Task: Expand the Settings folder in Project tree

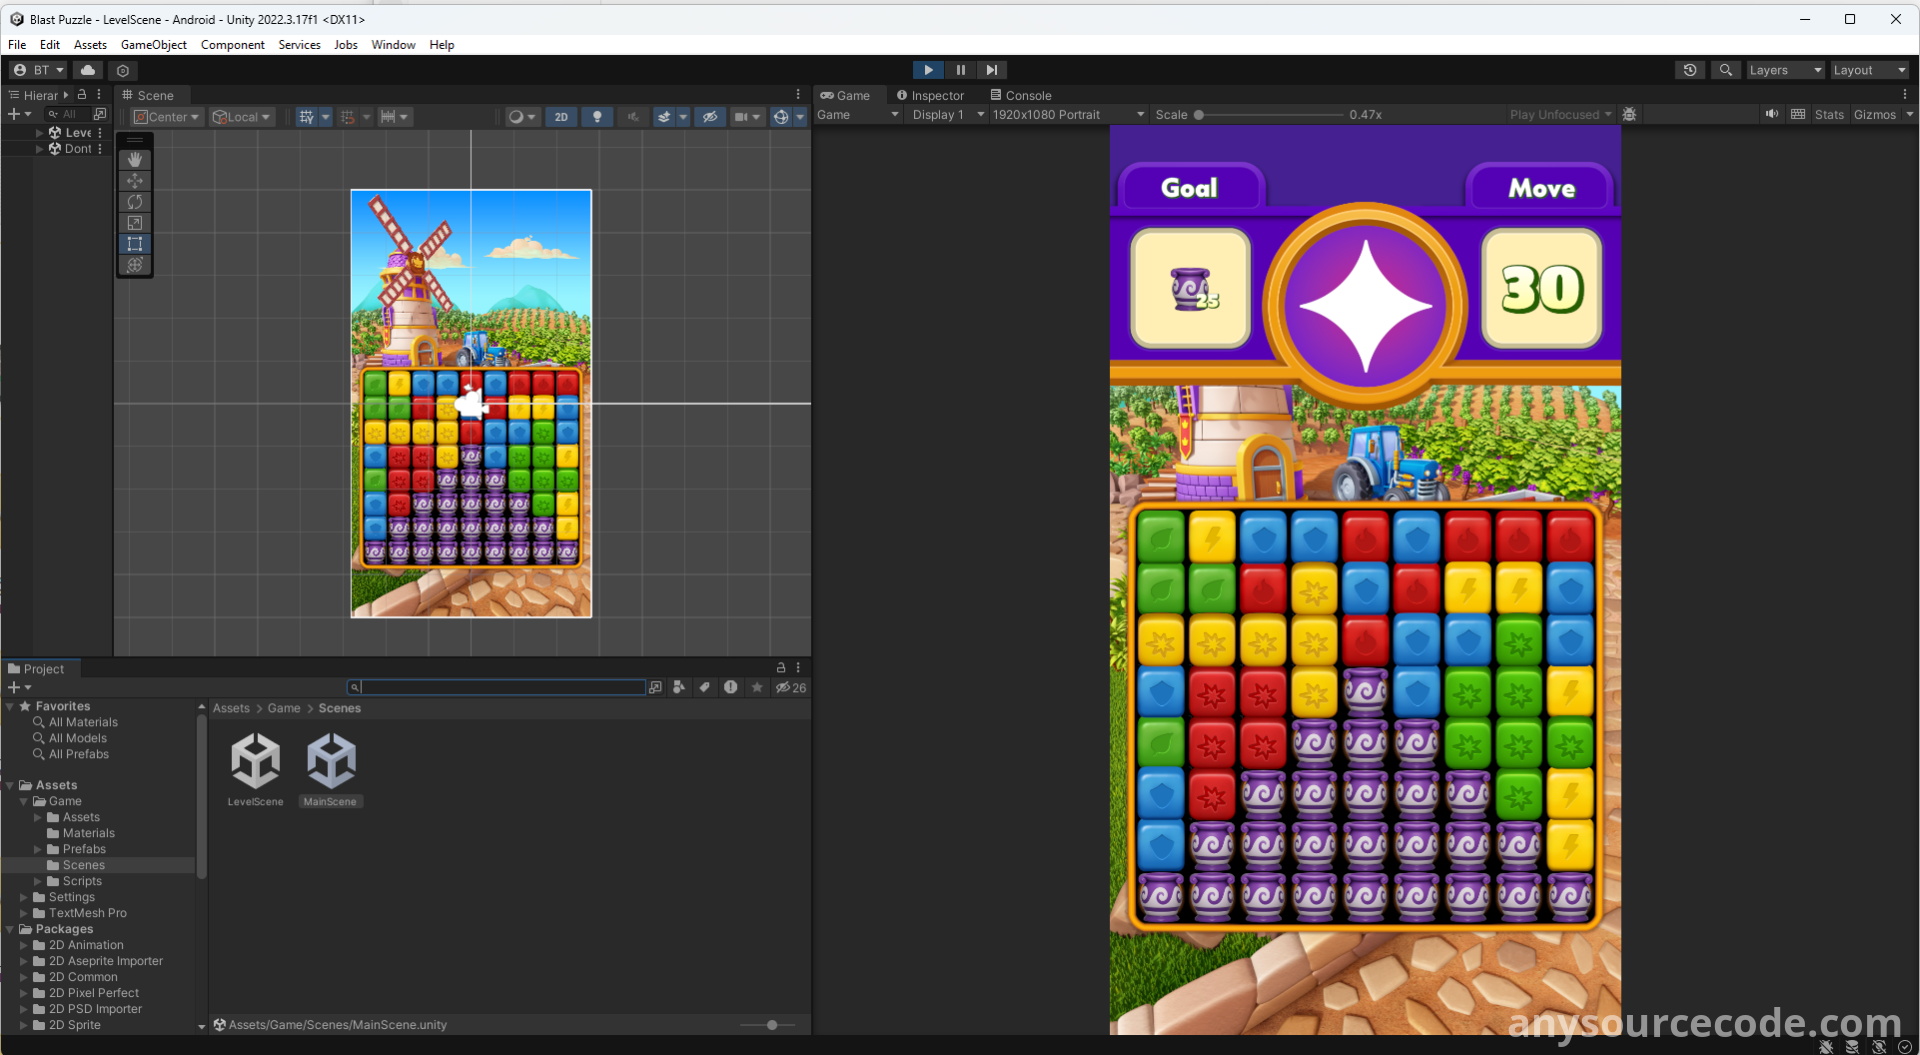Action: pyautogui.click(x=24, y=897)
